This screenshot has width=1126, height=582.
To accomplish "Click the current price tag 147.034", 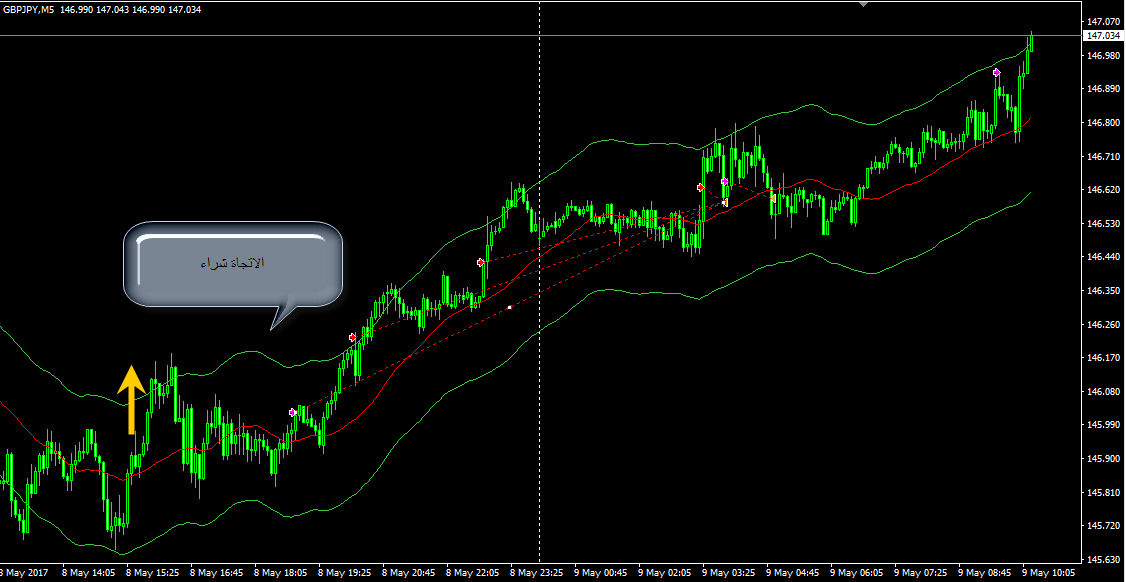I will pos(1102,36).
